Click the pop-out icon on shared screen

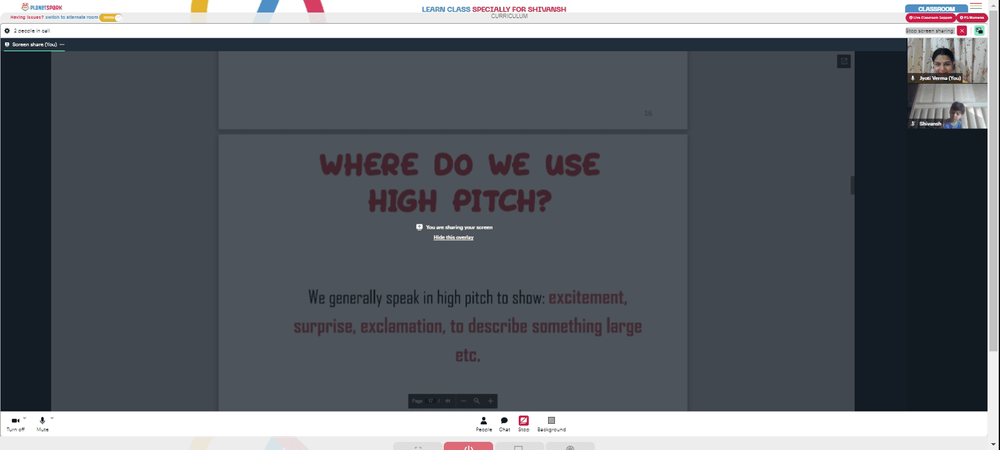point(844,61)
